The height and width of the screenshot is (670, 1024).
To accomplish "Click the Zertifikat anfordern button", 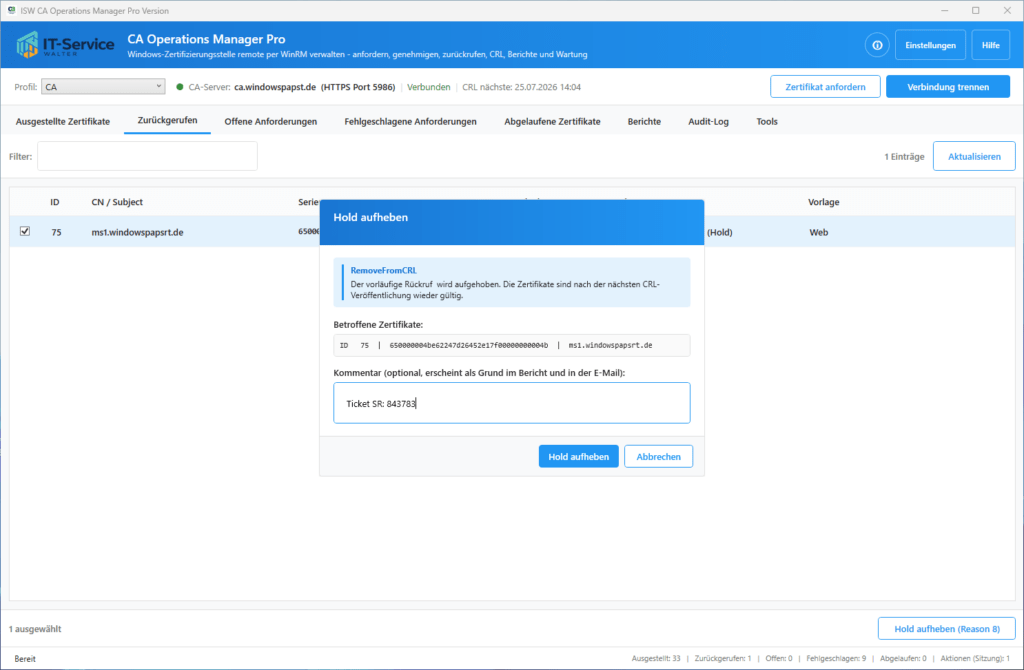I will (x=825, y=87).
